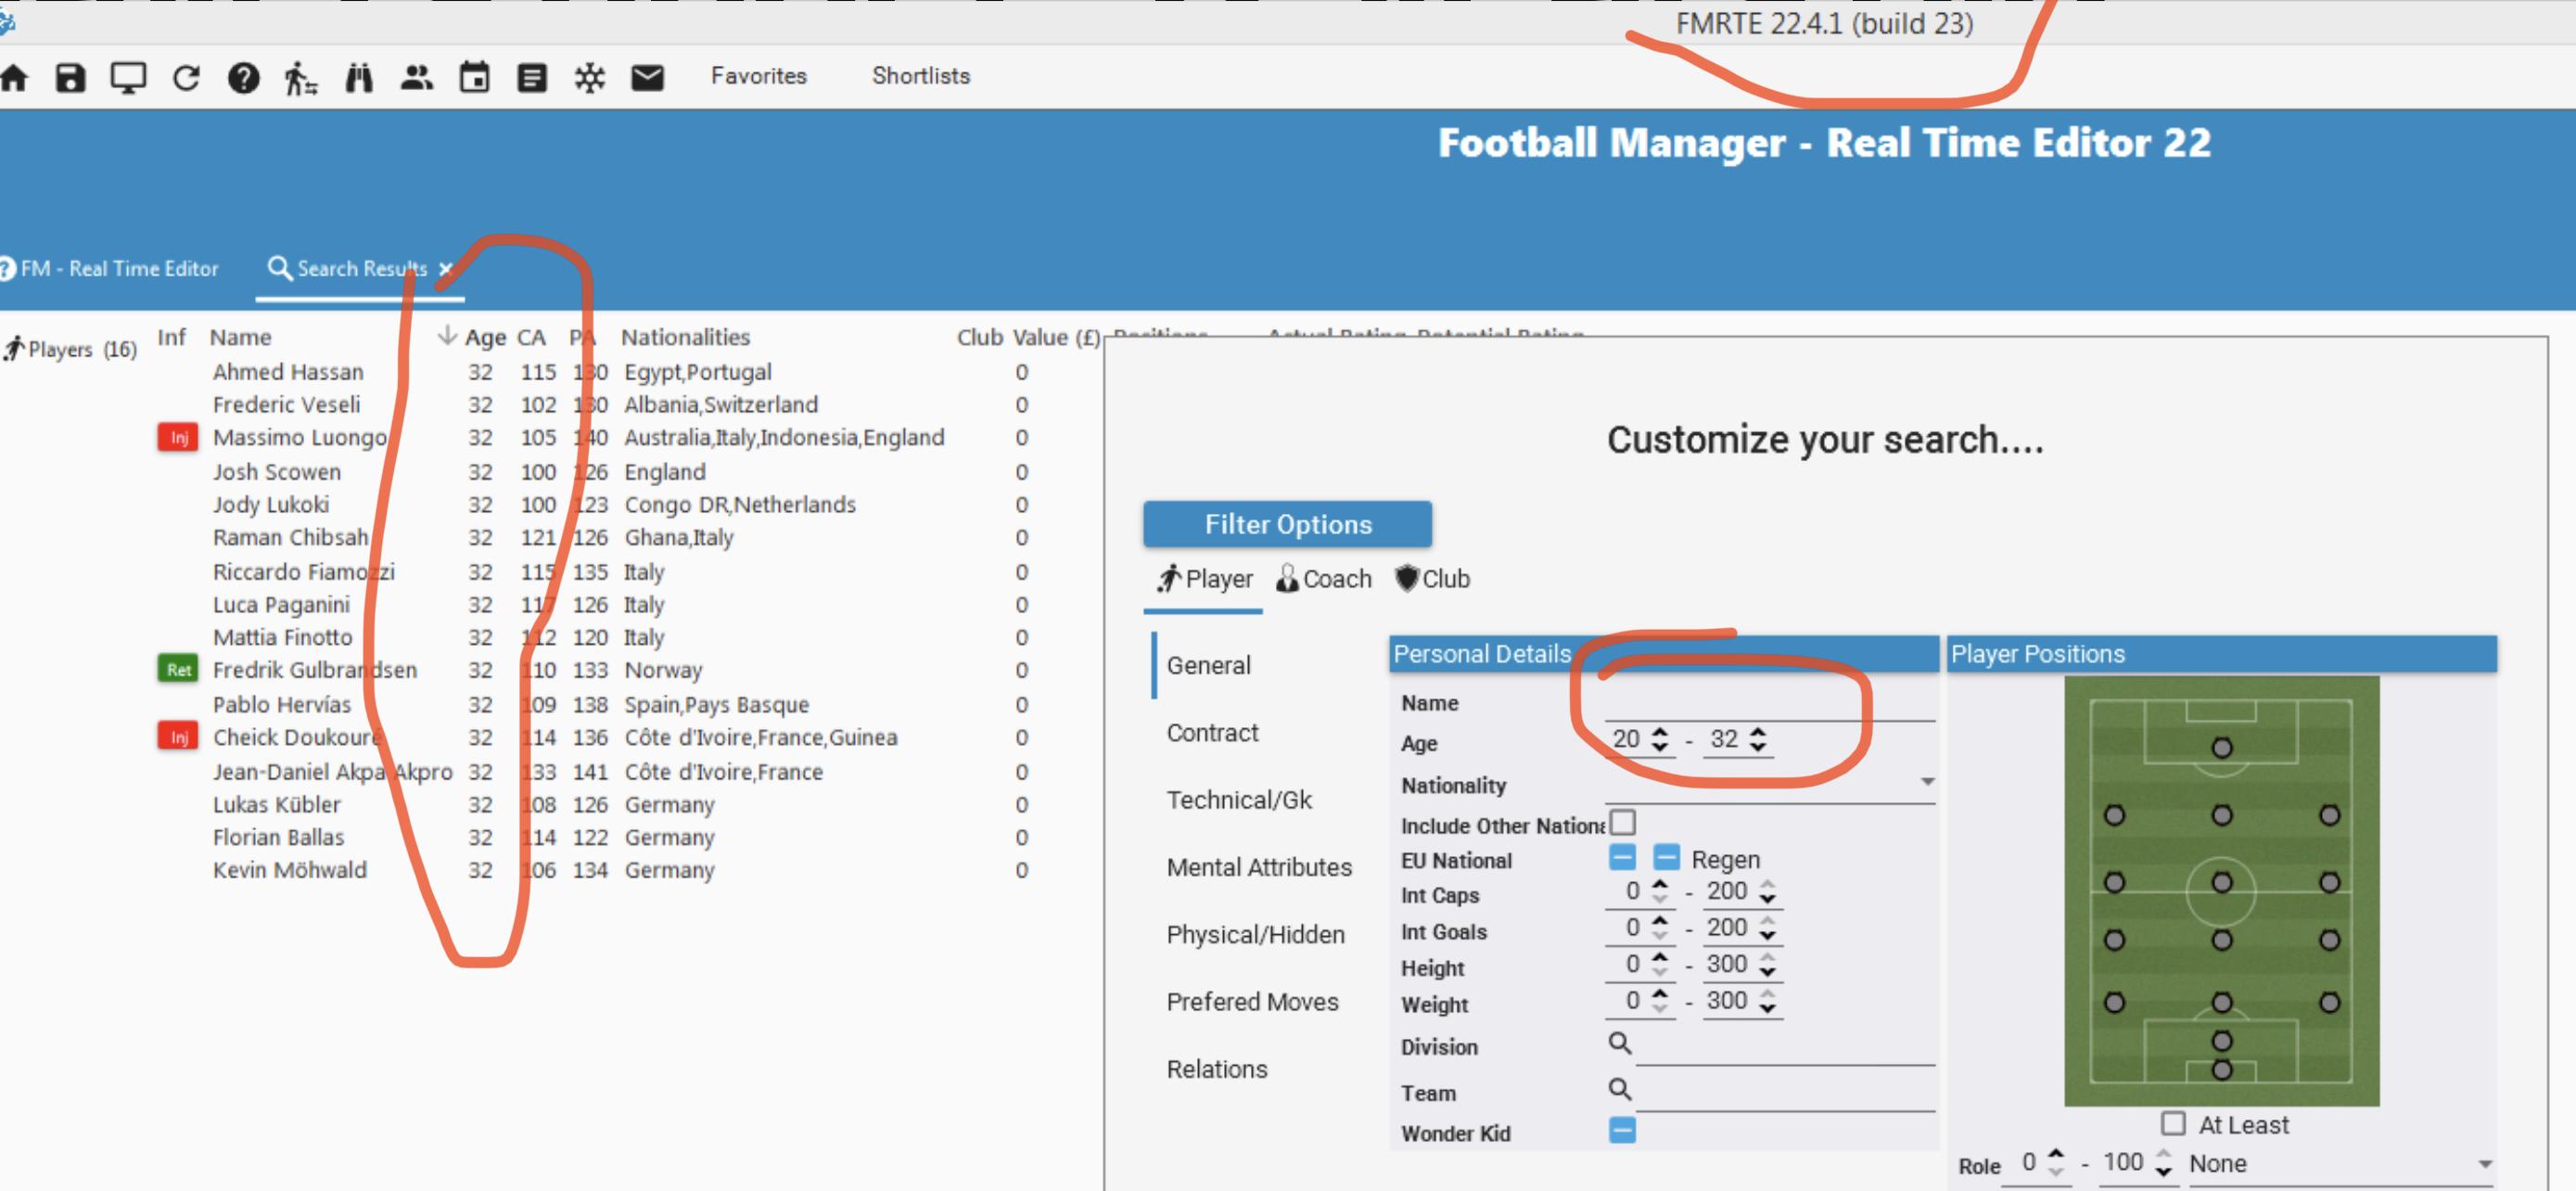The height and width of the screenshot is (1191, 2576).
Task: Click the Save floppy disk icon
Action: click(x=70, y=78)
